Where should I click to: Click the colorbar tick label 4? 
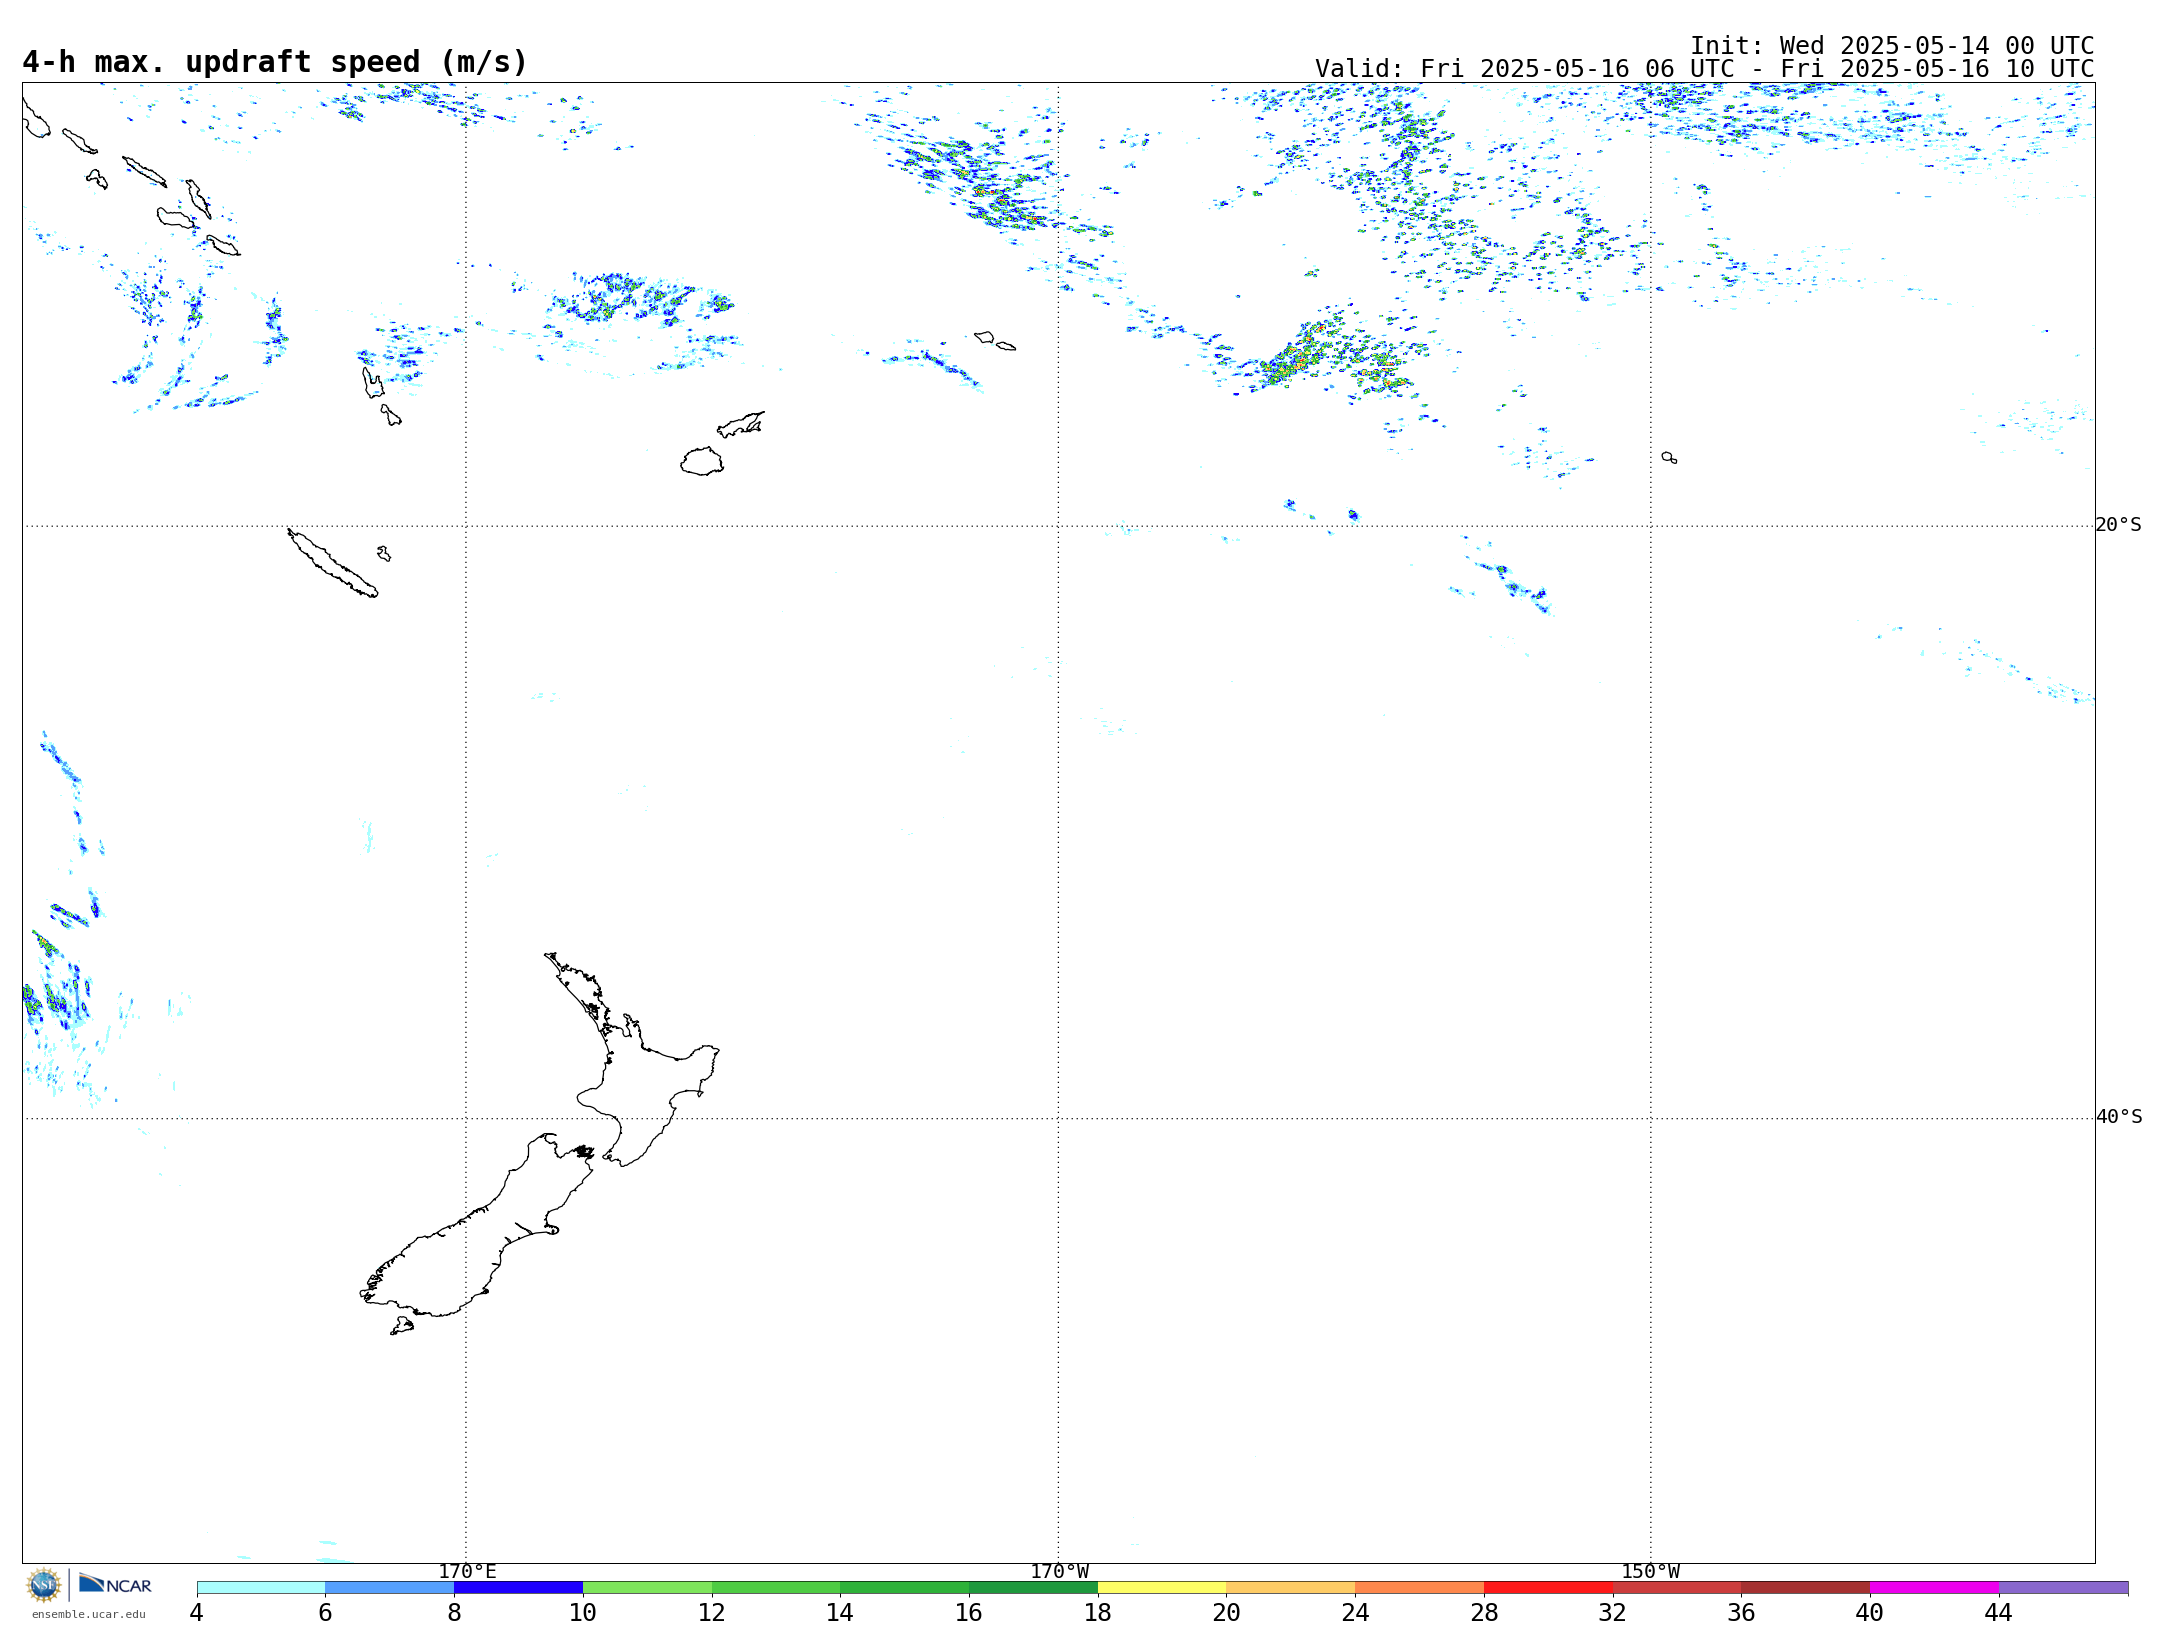click(x=197, y=1612)
